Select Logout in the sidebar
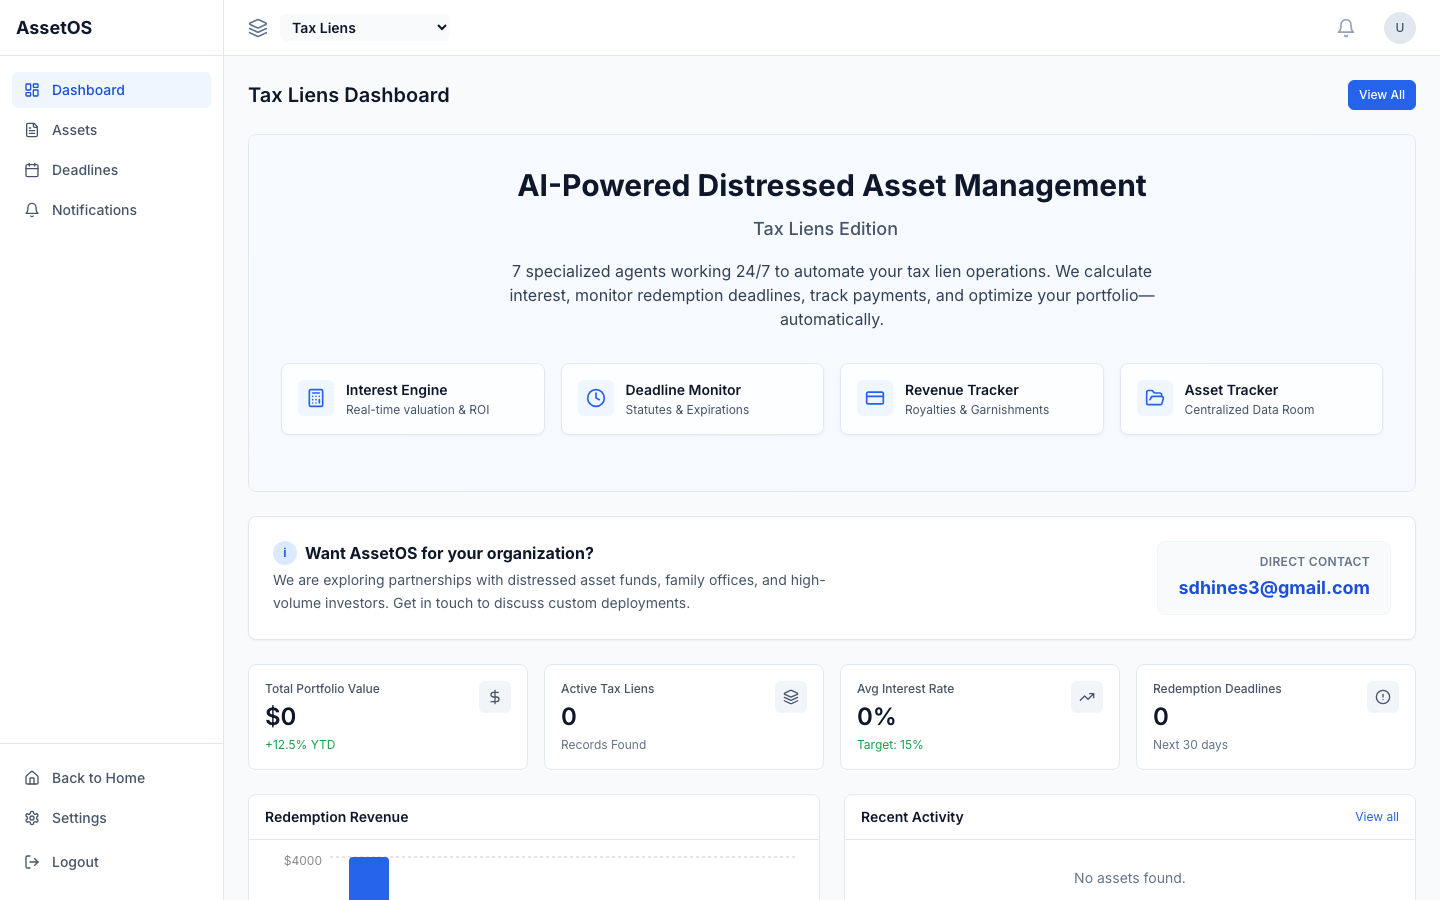 coord(111,862)
